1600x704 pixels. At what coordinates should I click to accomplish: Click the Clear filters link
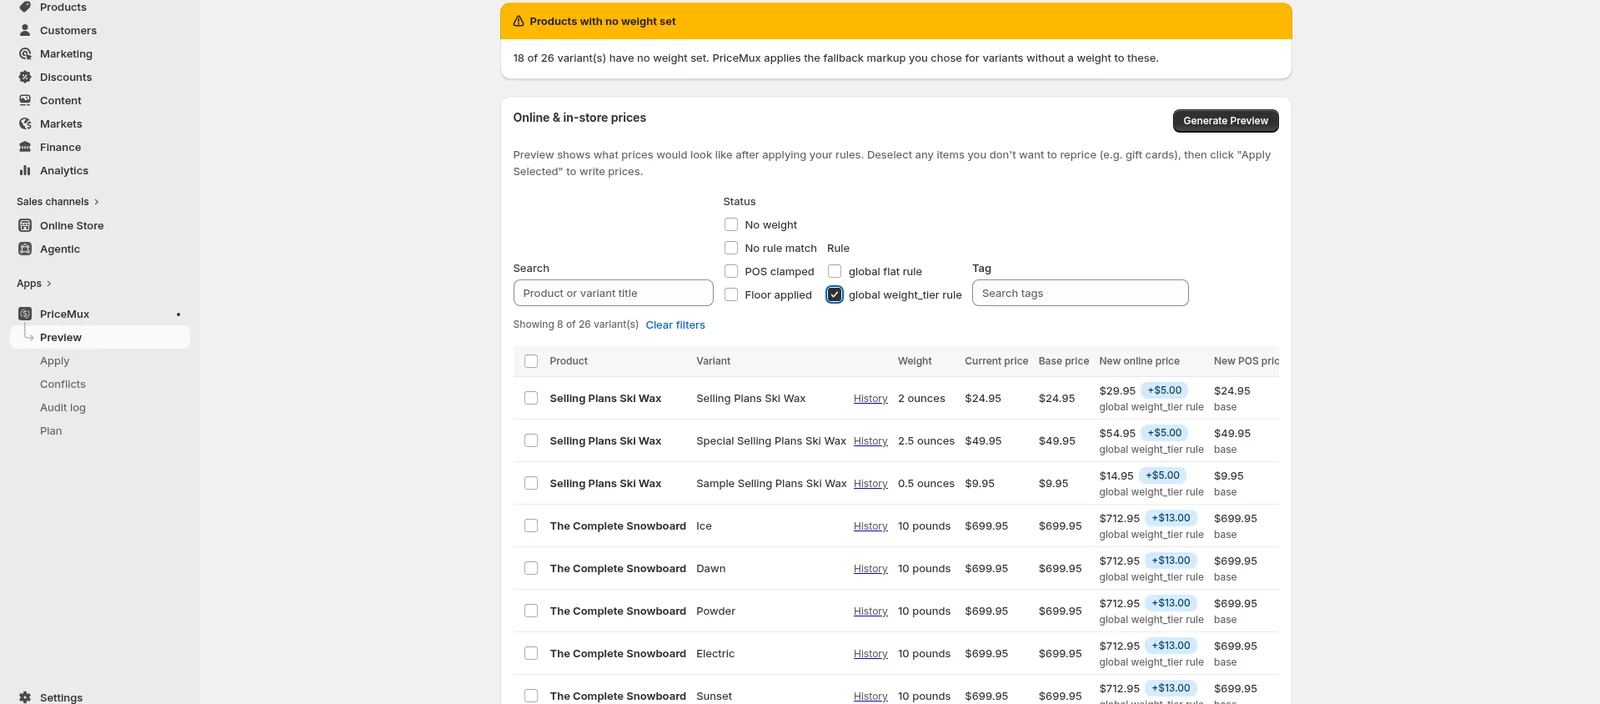[675, 325]
